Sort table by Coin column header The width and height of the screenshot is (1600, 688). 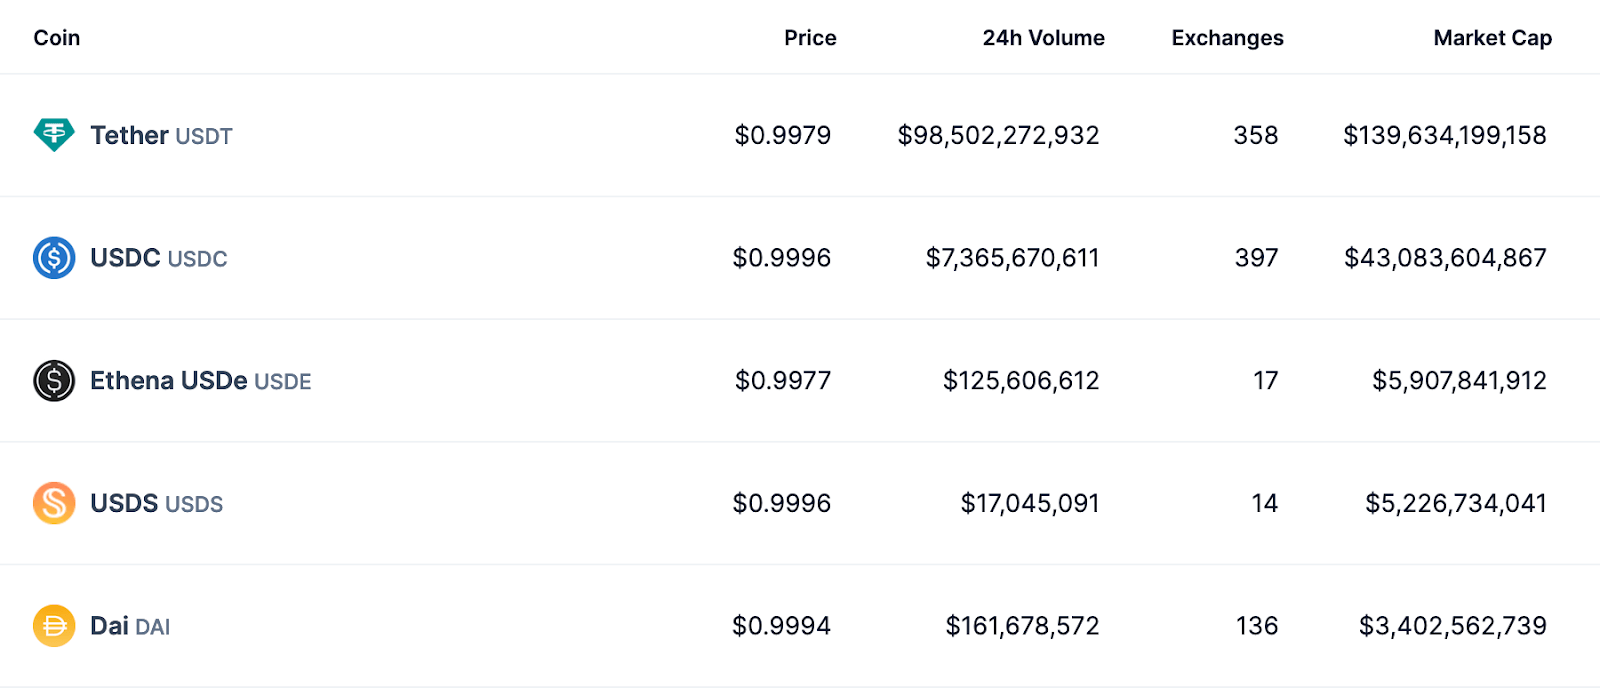point(57,38)
